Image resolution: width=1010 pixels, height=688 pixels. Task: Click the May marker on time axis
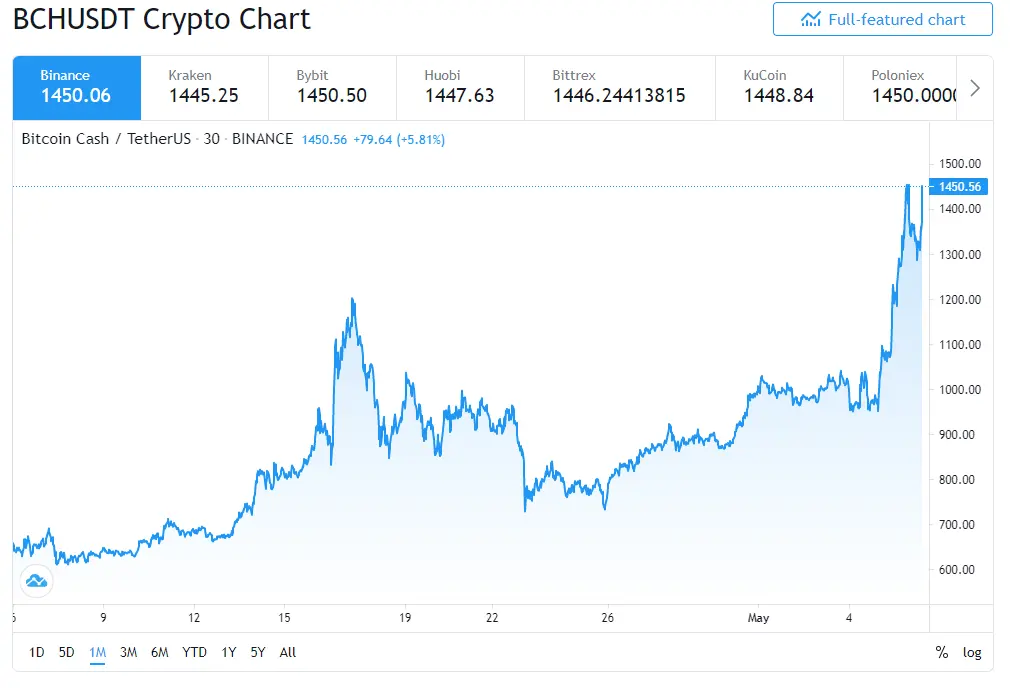(x=758, y=618)
